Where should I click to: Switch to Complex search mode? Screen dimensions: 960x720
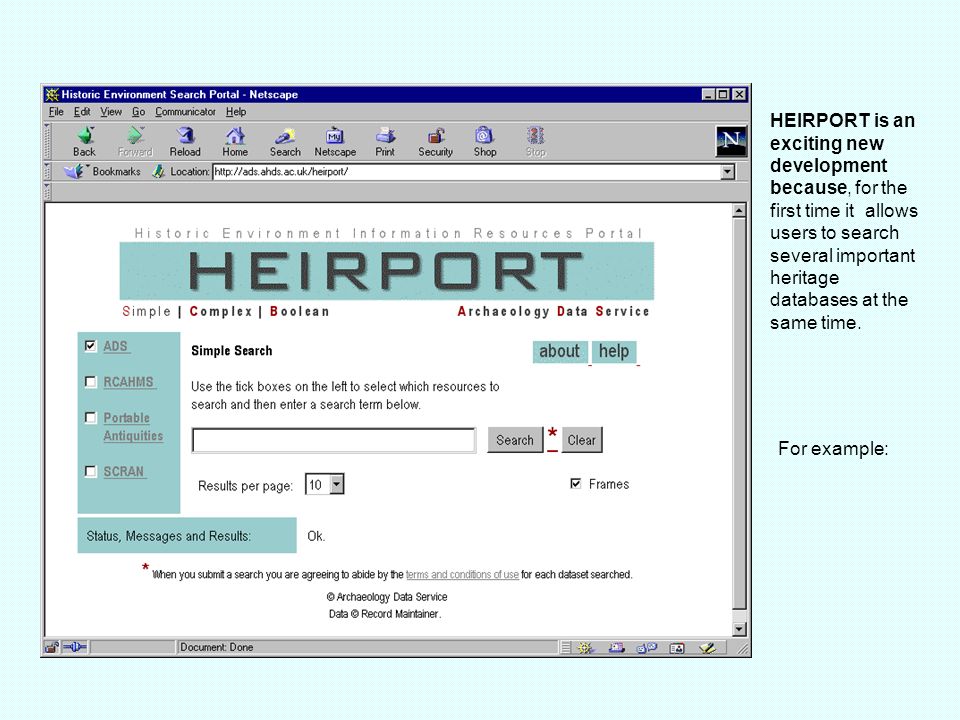(221, 311)
